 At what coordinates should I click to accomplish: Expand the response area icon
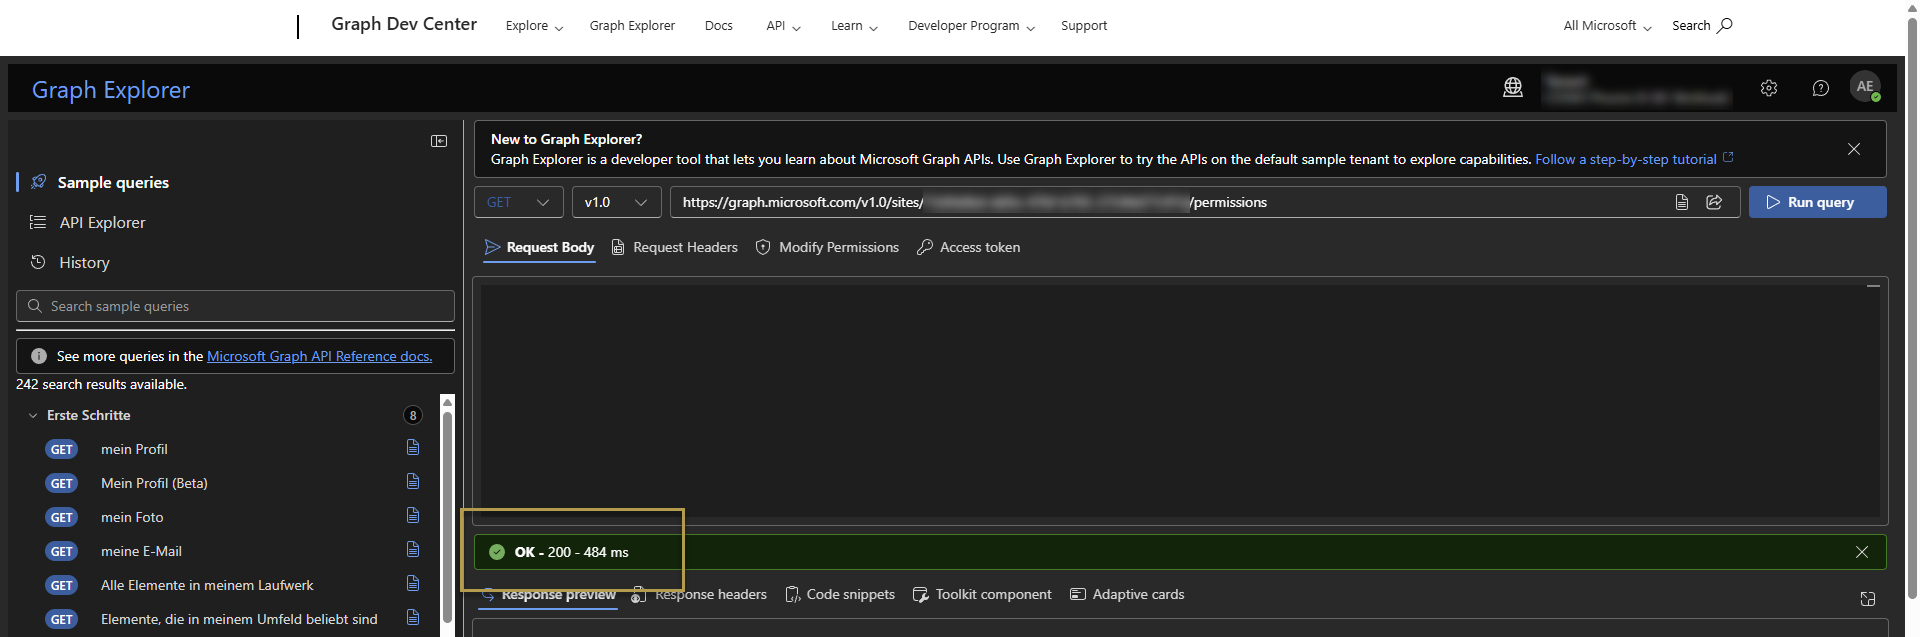pyautogui.click(x=1867, y=598)
